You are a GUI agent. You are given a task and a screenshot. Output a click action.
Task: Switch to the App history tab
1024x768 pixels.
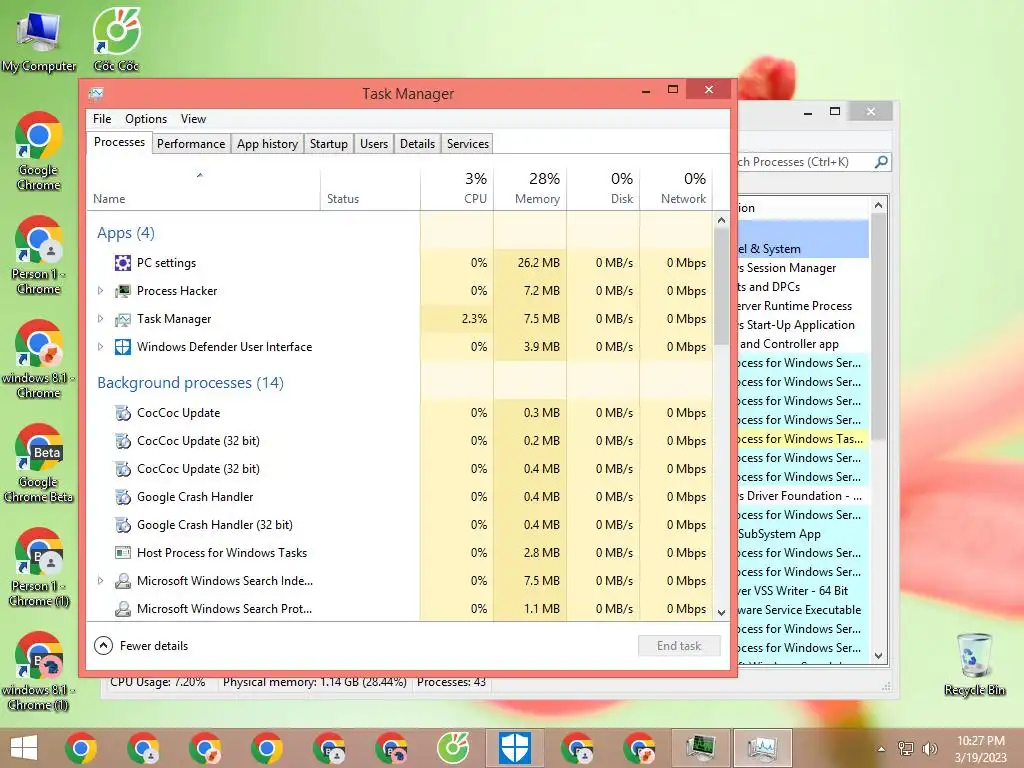pos(267,144)
